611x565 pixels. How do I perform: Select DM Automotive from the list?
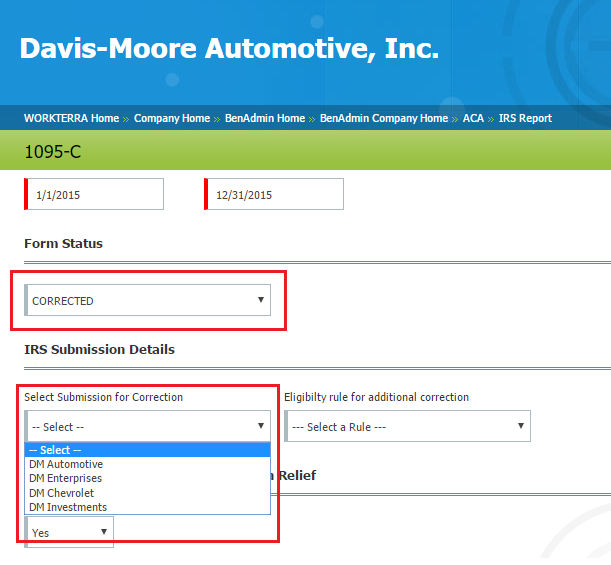coord(66,464)
